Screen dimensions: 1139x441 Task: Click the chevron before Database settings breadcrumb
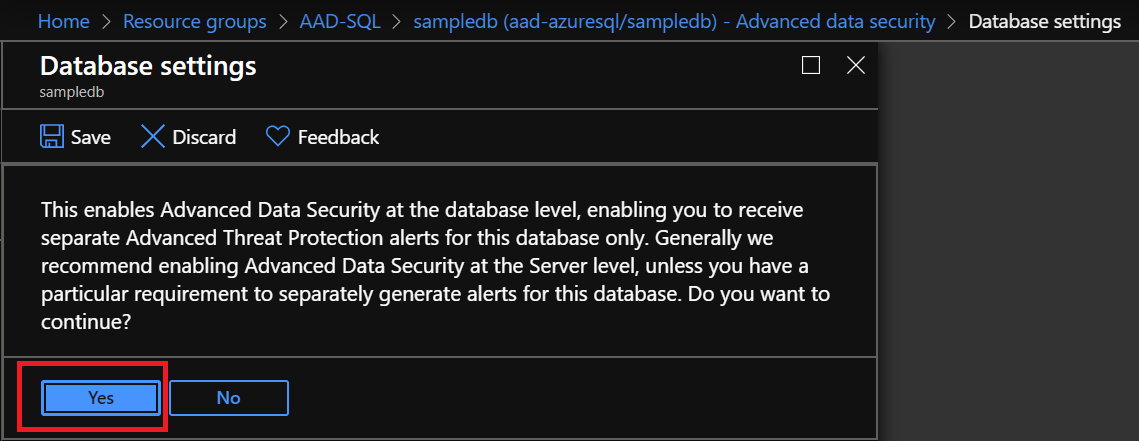click(952, 21)
